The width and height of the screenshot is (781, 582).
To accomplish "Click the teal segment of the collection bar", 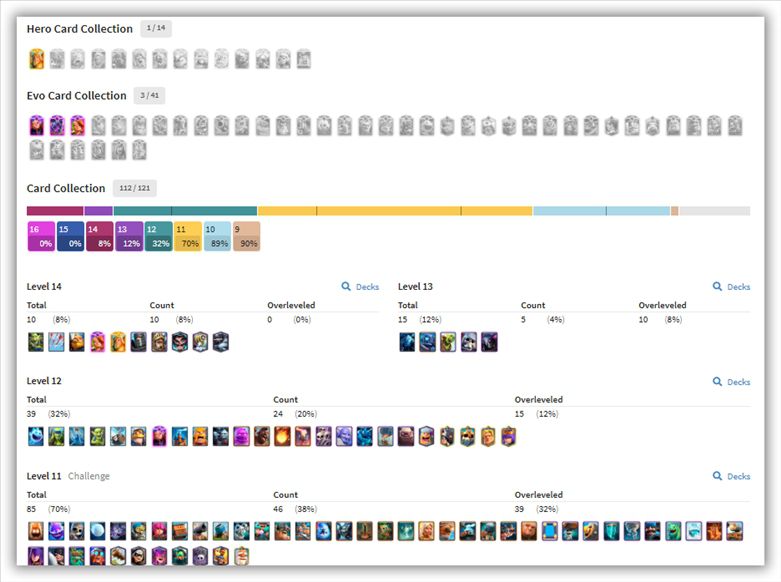I will click(x=185, y=211).
